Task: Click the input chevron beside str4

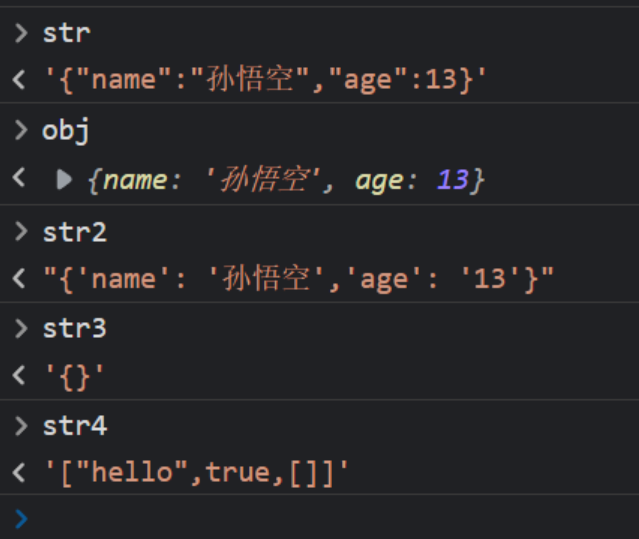Action: tap(21, 427)
